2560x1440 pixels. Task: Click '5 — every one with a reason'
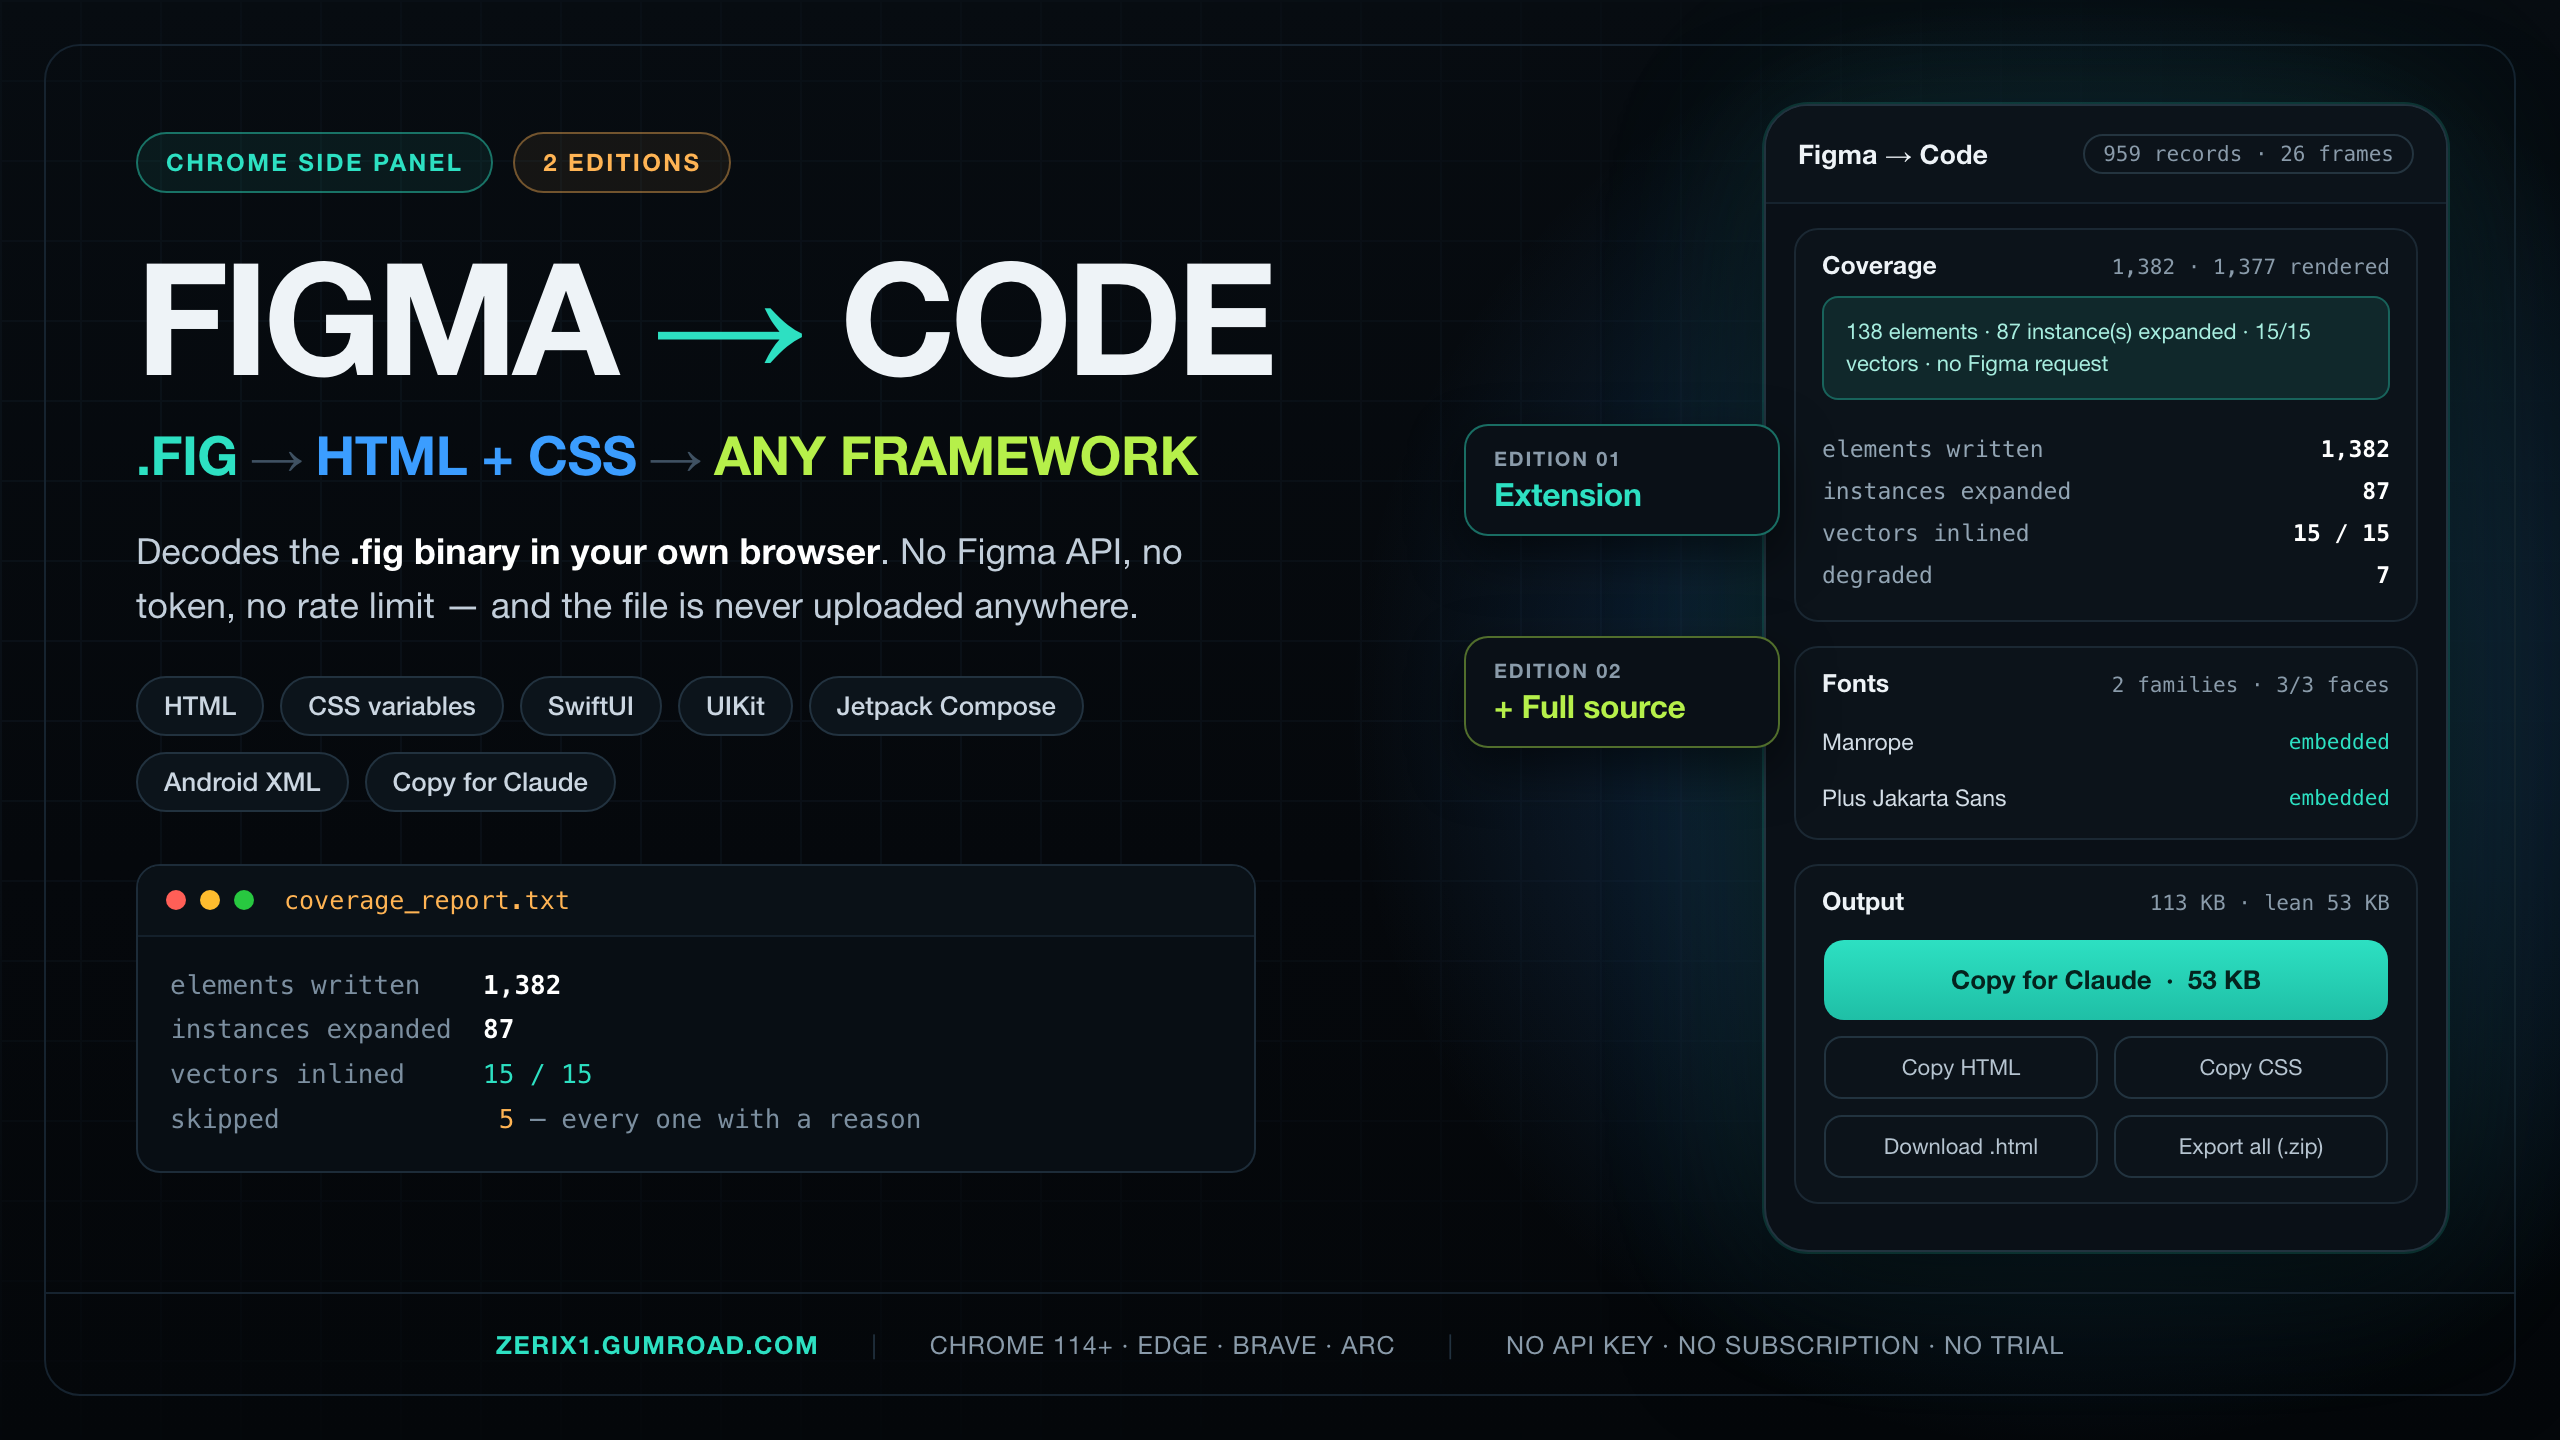click(709, 1119)
